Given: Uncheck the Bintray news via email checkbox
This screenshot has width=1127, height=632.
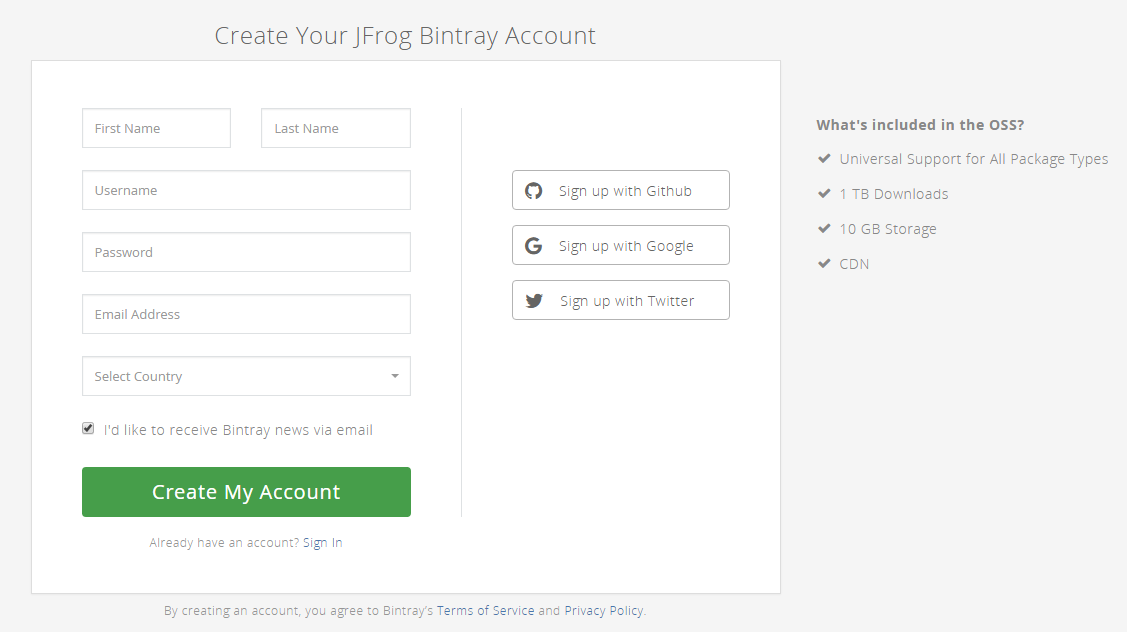Looking at the screenshot, I should point(88,428).
